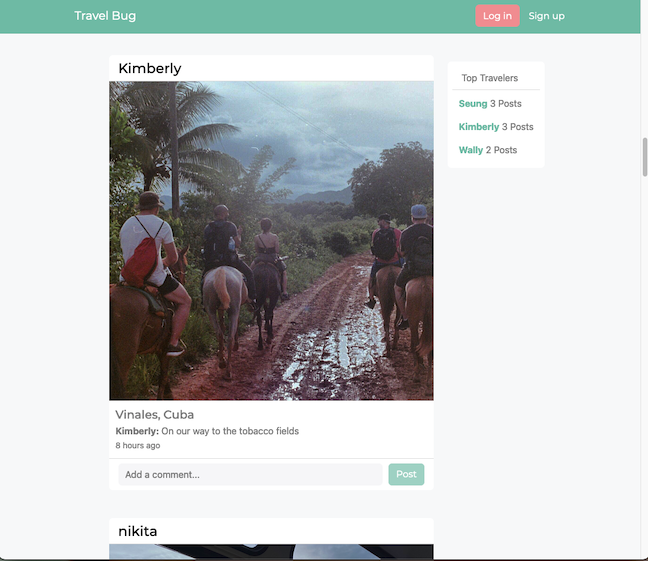Viewport: 648px width, 561px height.
Task: Open nikita's post image preview
Action: coord(271,552)
